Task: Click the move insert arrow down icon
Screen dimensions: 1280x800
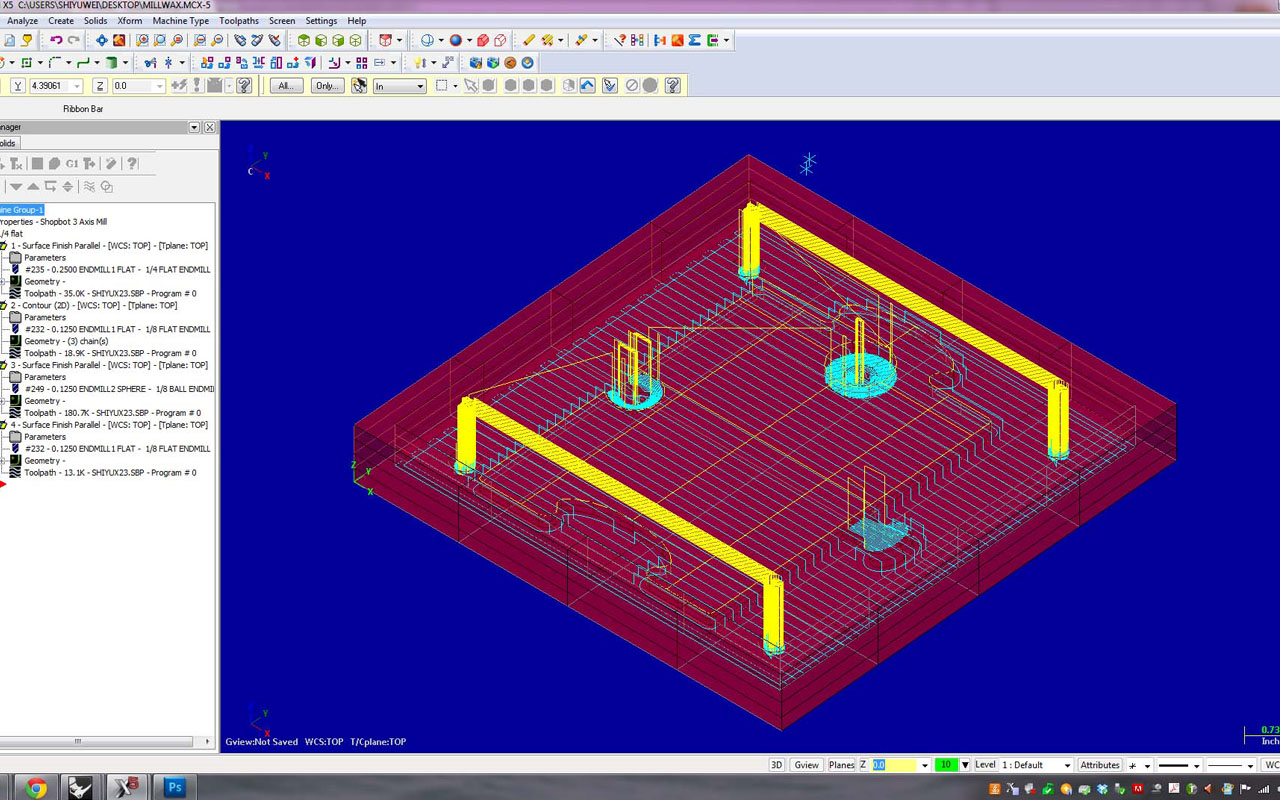Action: [x=16, y=187]
